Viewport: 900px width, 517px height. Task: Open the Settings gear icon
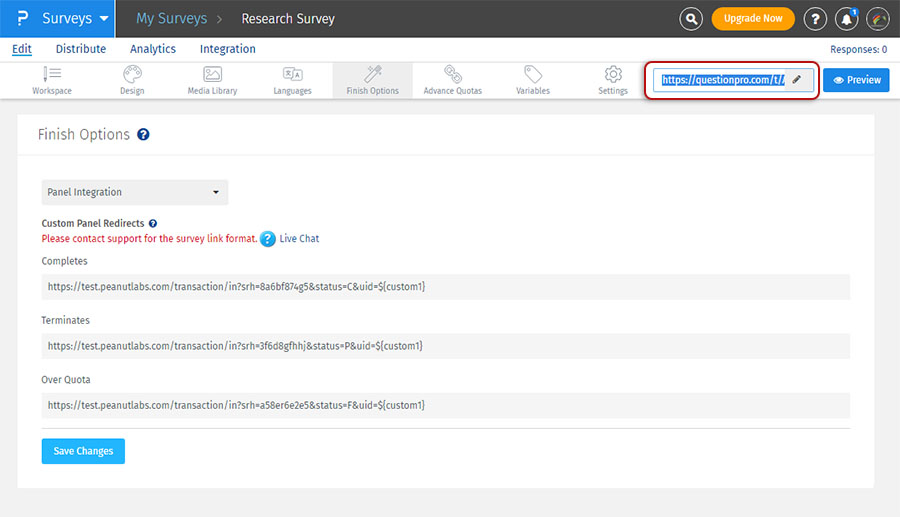[613, 75]
